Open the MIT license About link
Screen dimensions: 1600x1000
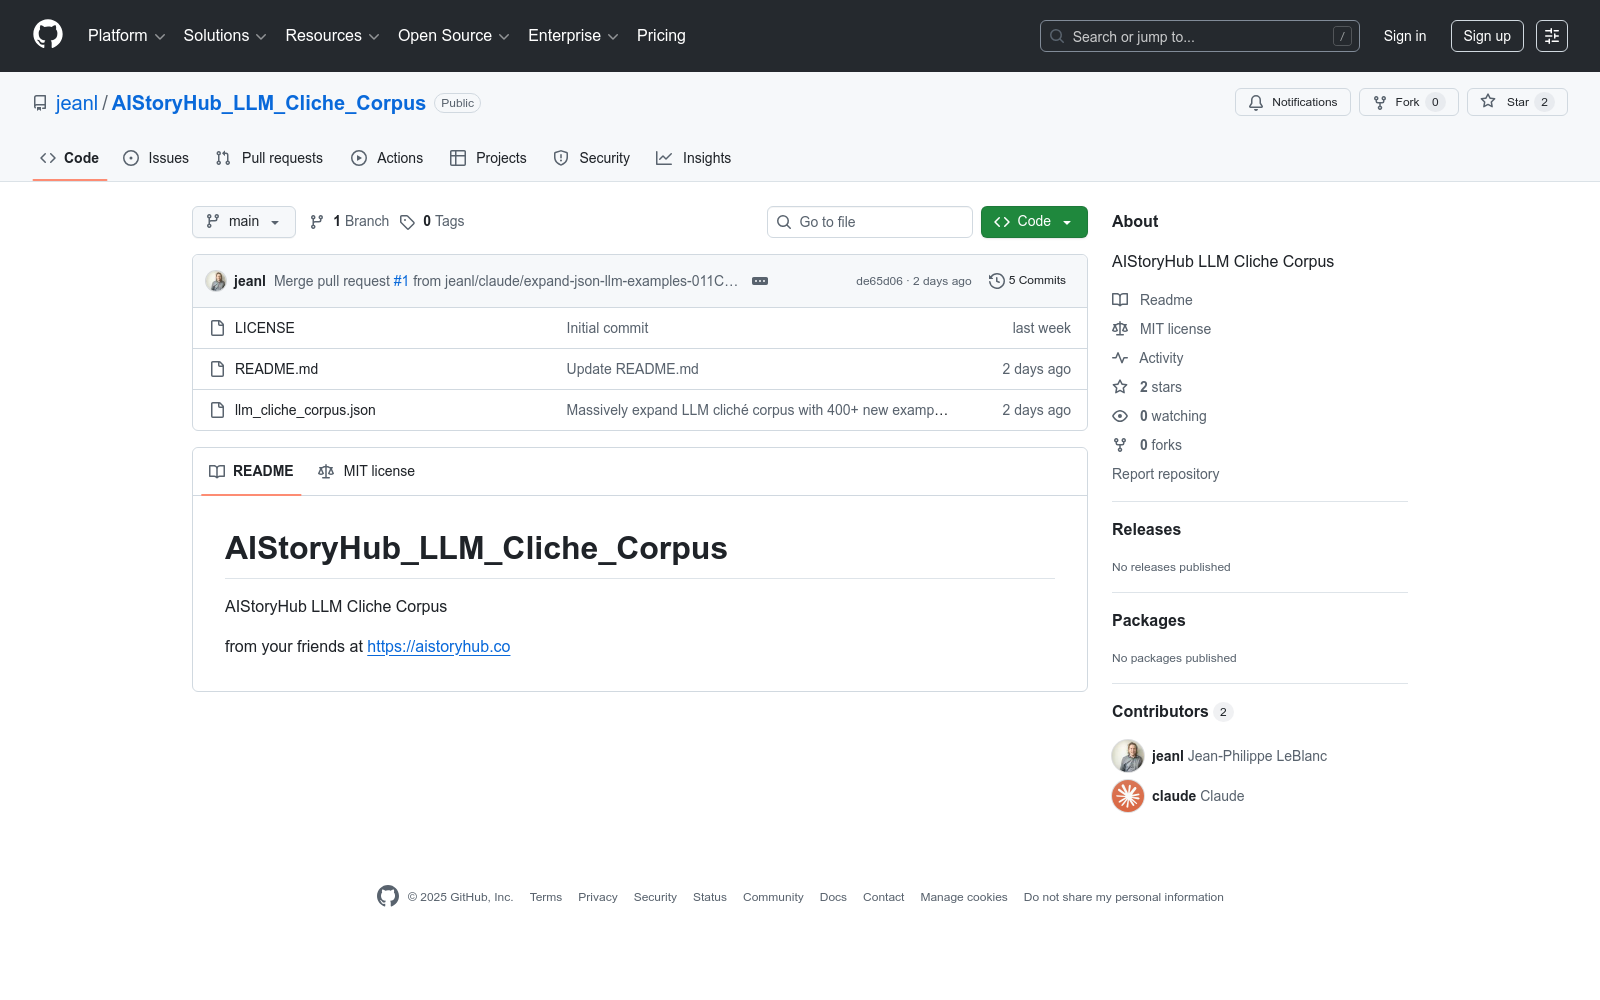click(1161, 329)
